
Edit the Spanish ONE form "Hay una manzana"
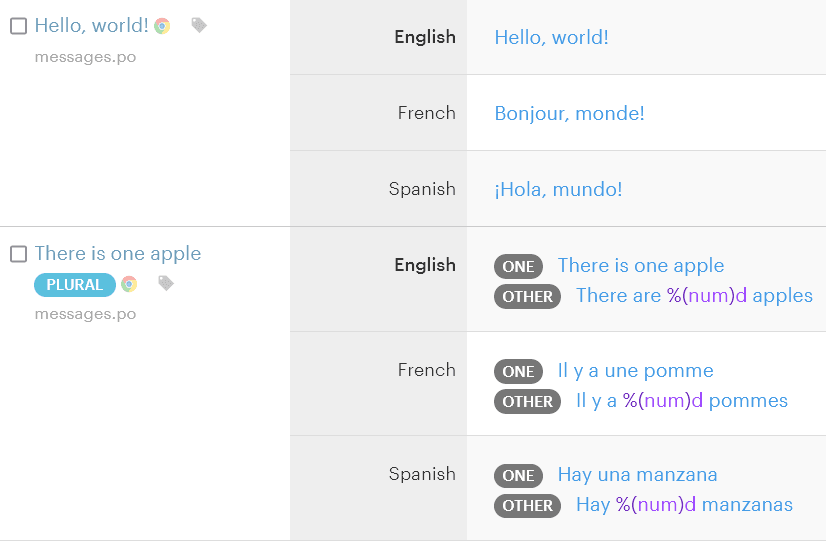click(637, 475)
